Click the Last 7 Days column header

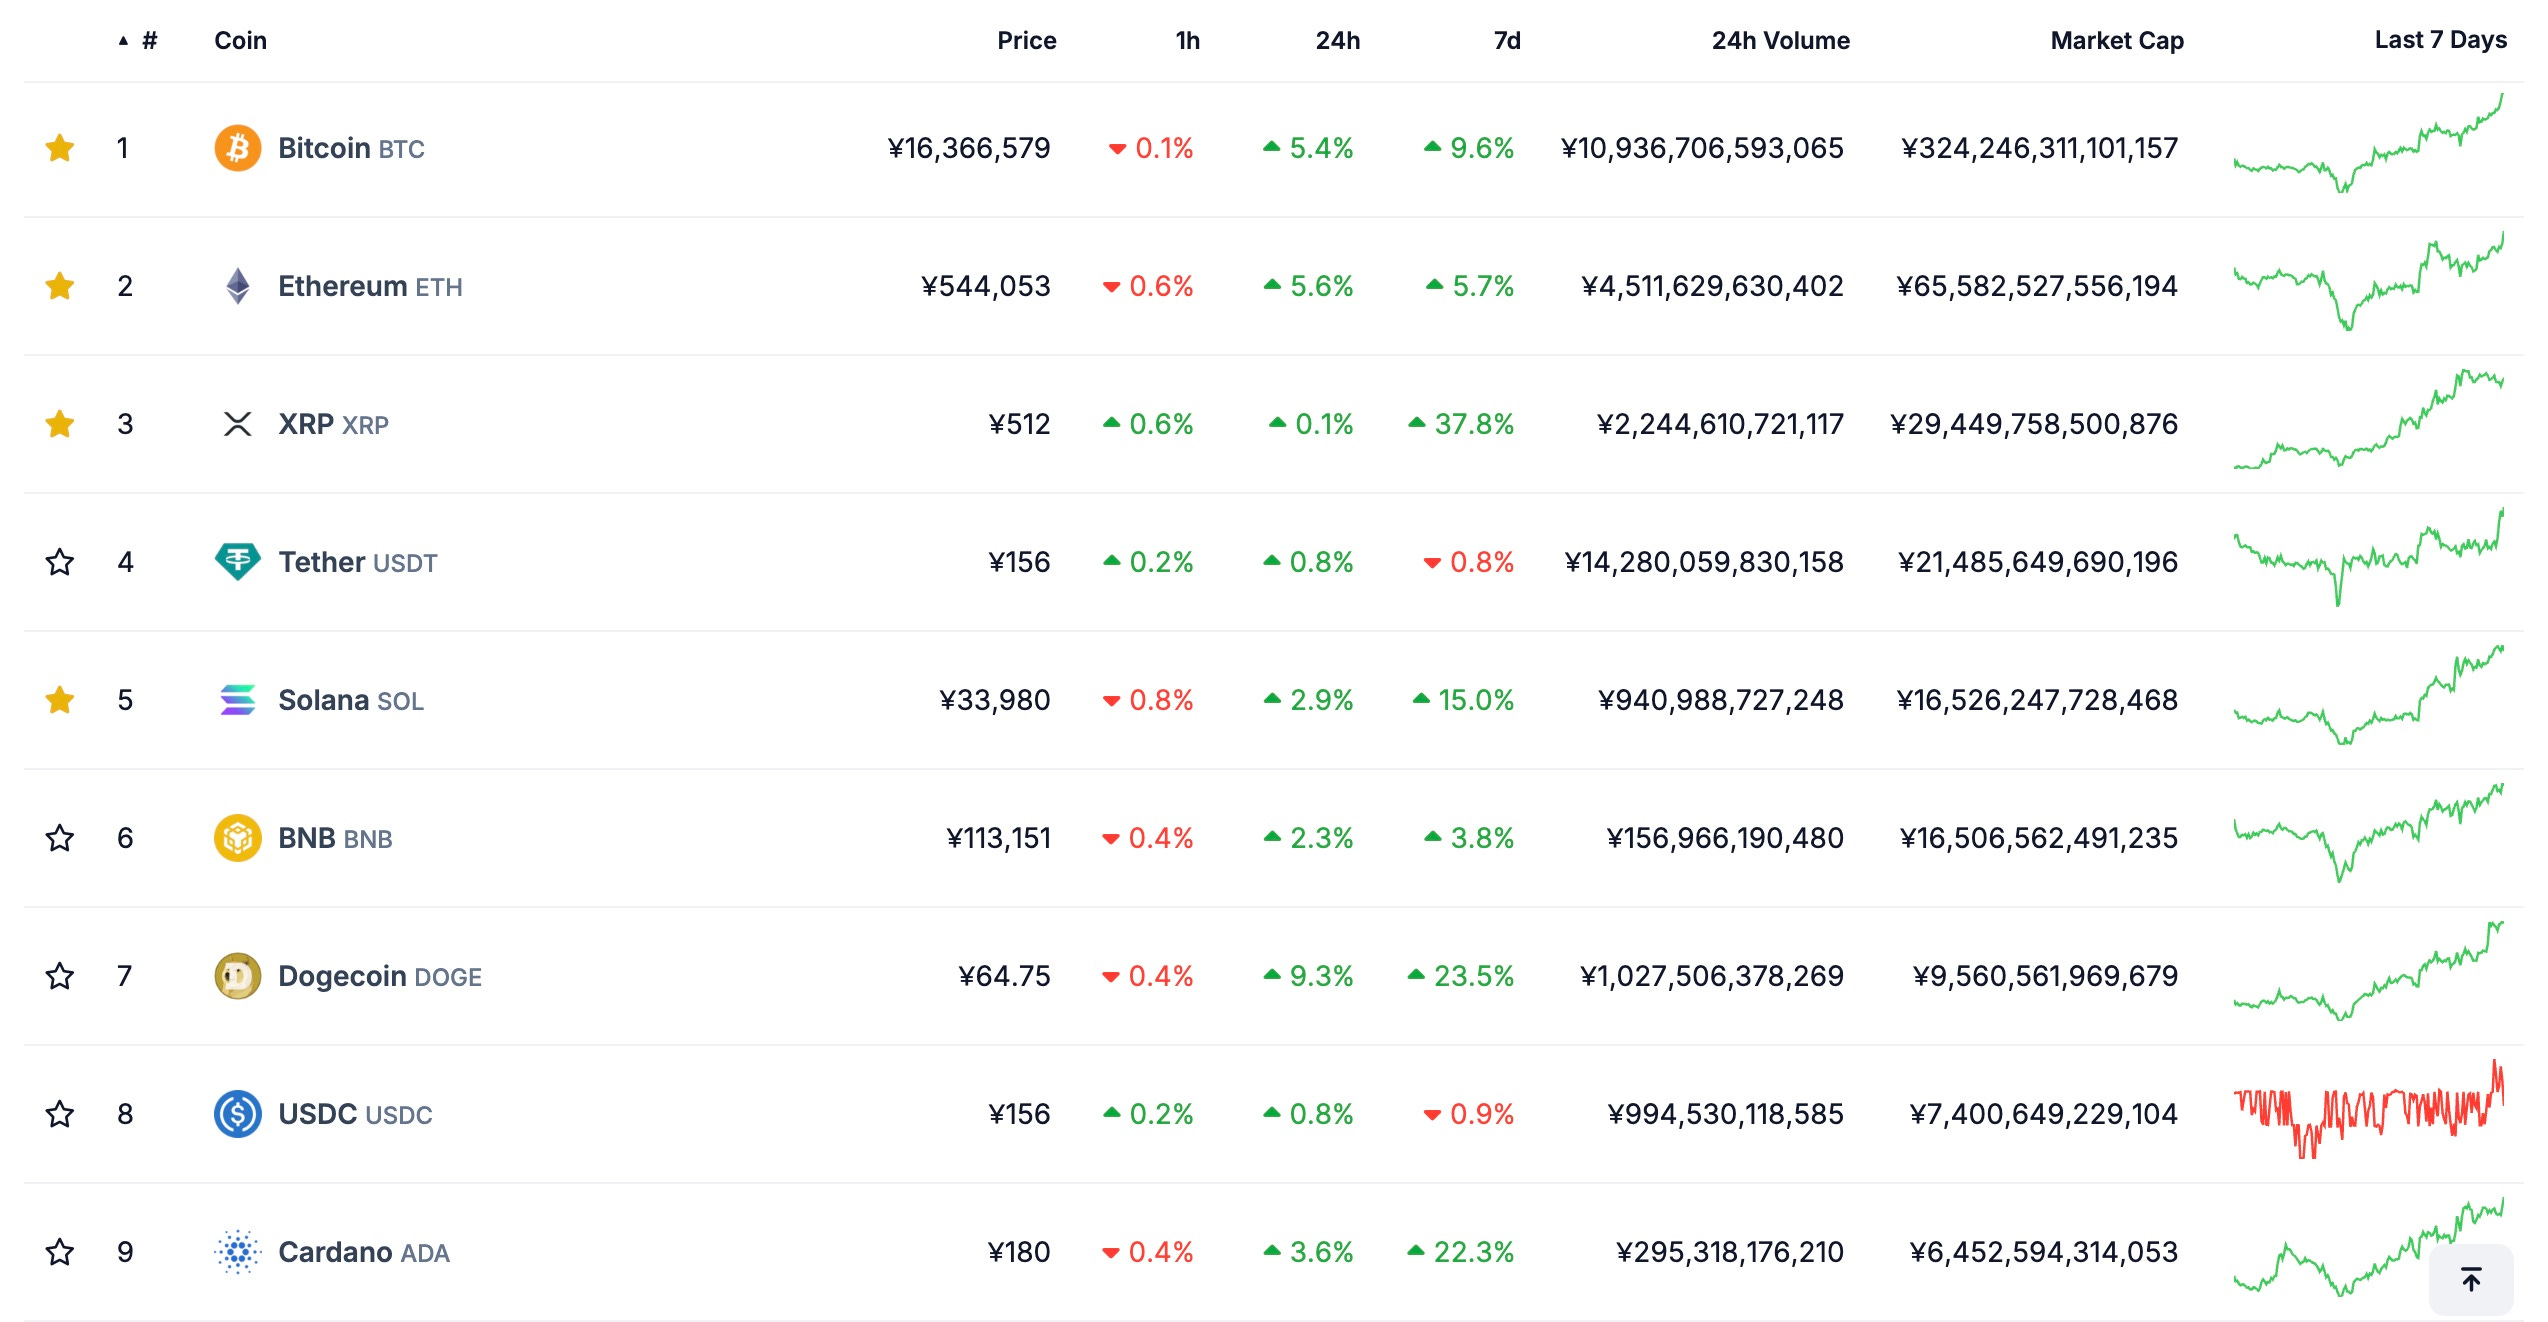2441,40
